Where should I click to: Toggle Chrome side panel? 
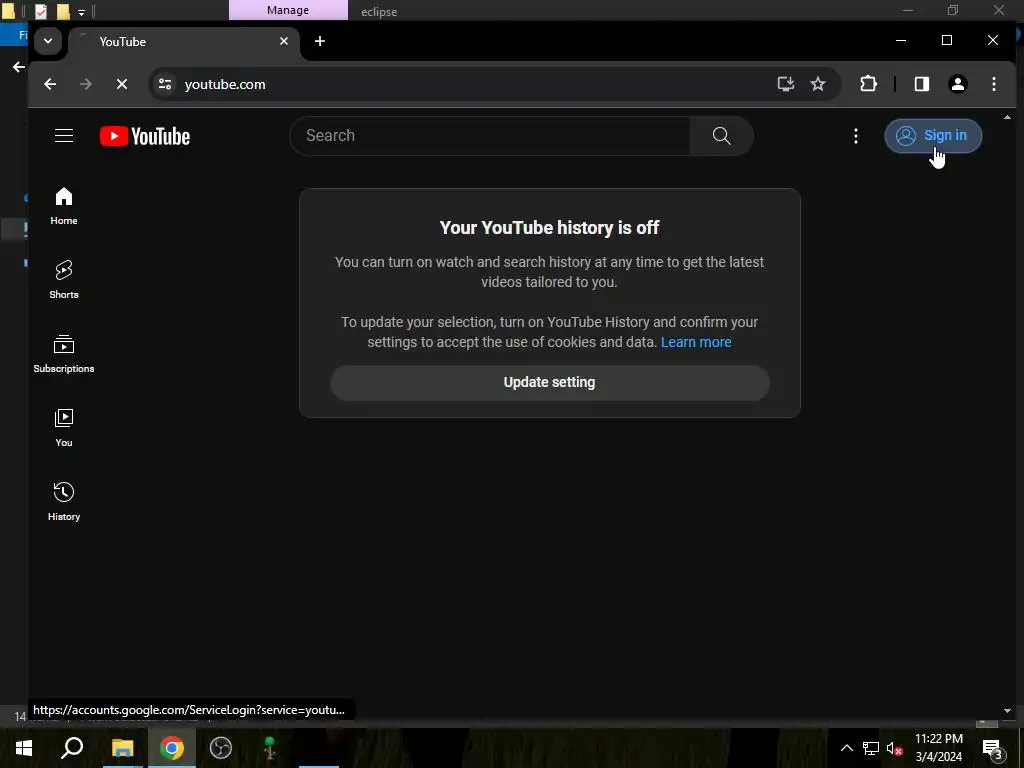pyautogui.click(x=921, y=84)
